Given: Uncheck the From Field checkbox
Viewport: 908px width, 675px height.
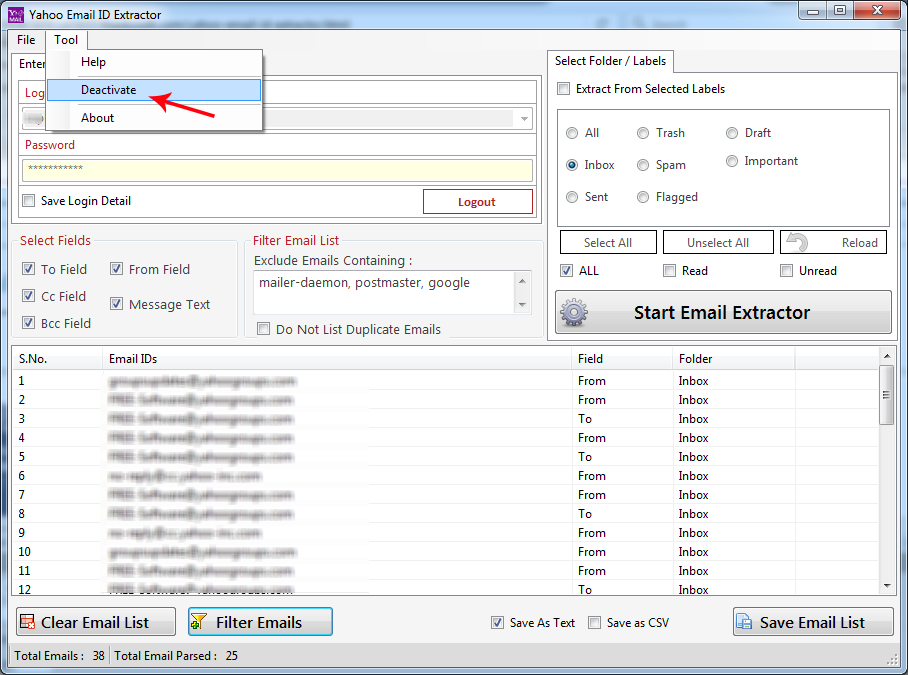Looking at the screenshot, I should click(x=116, y=269).
